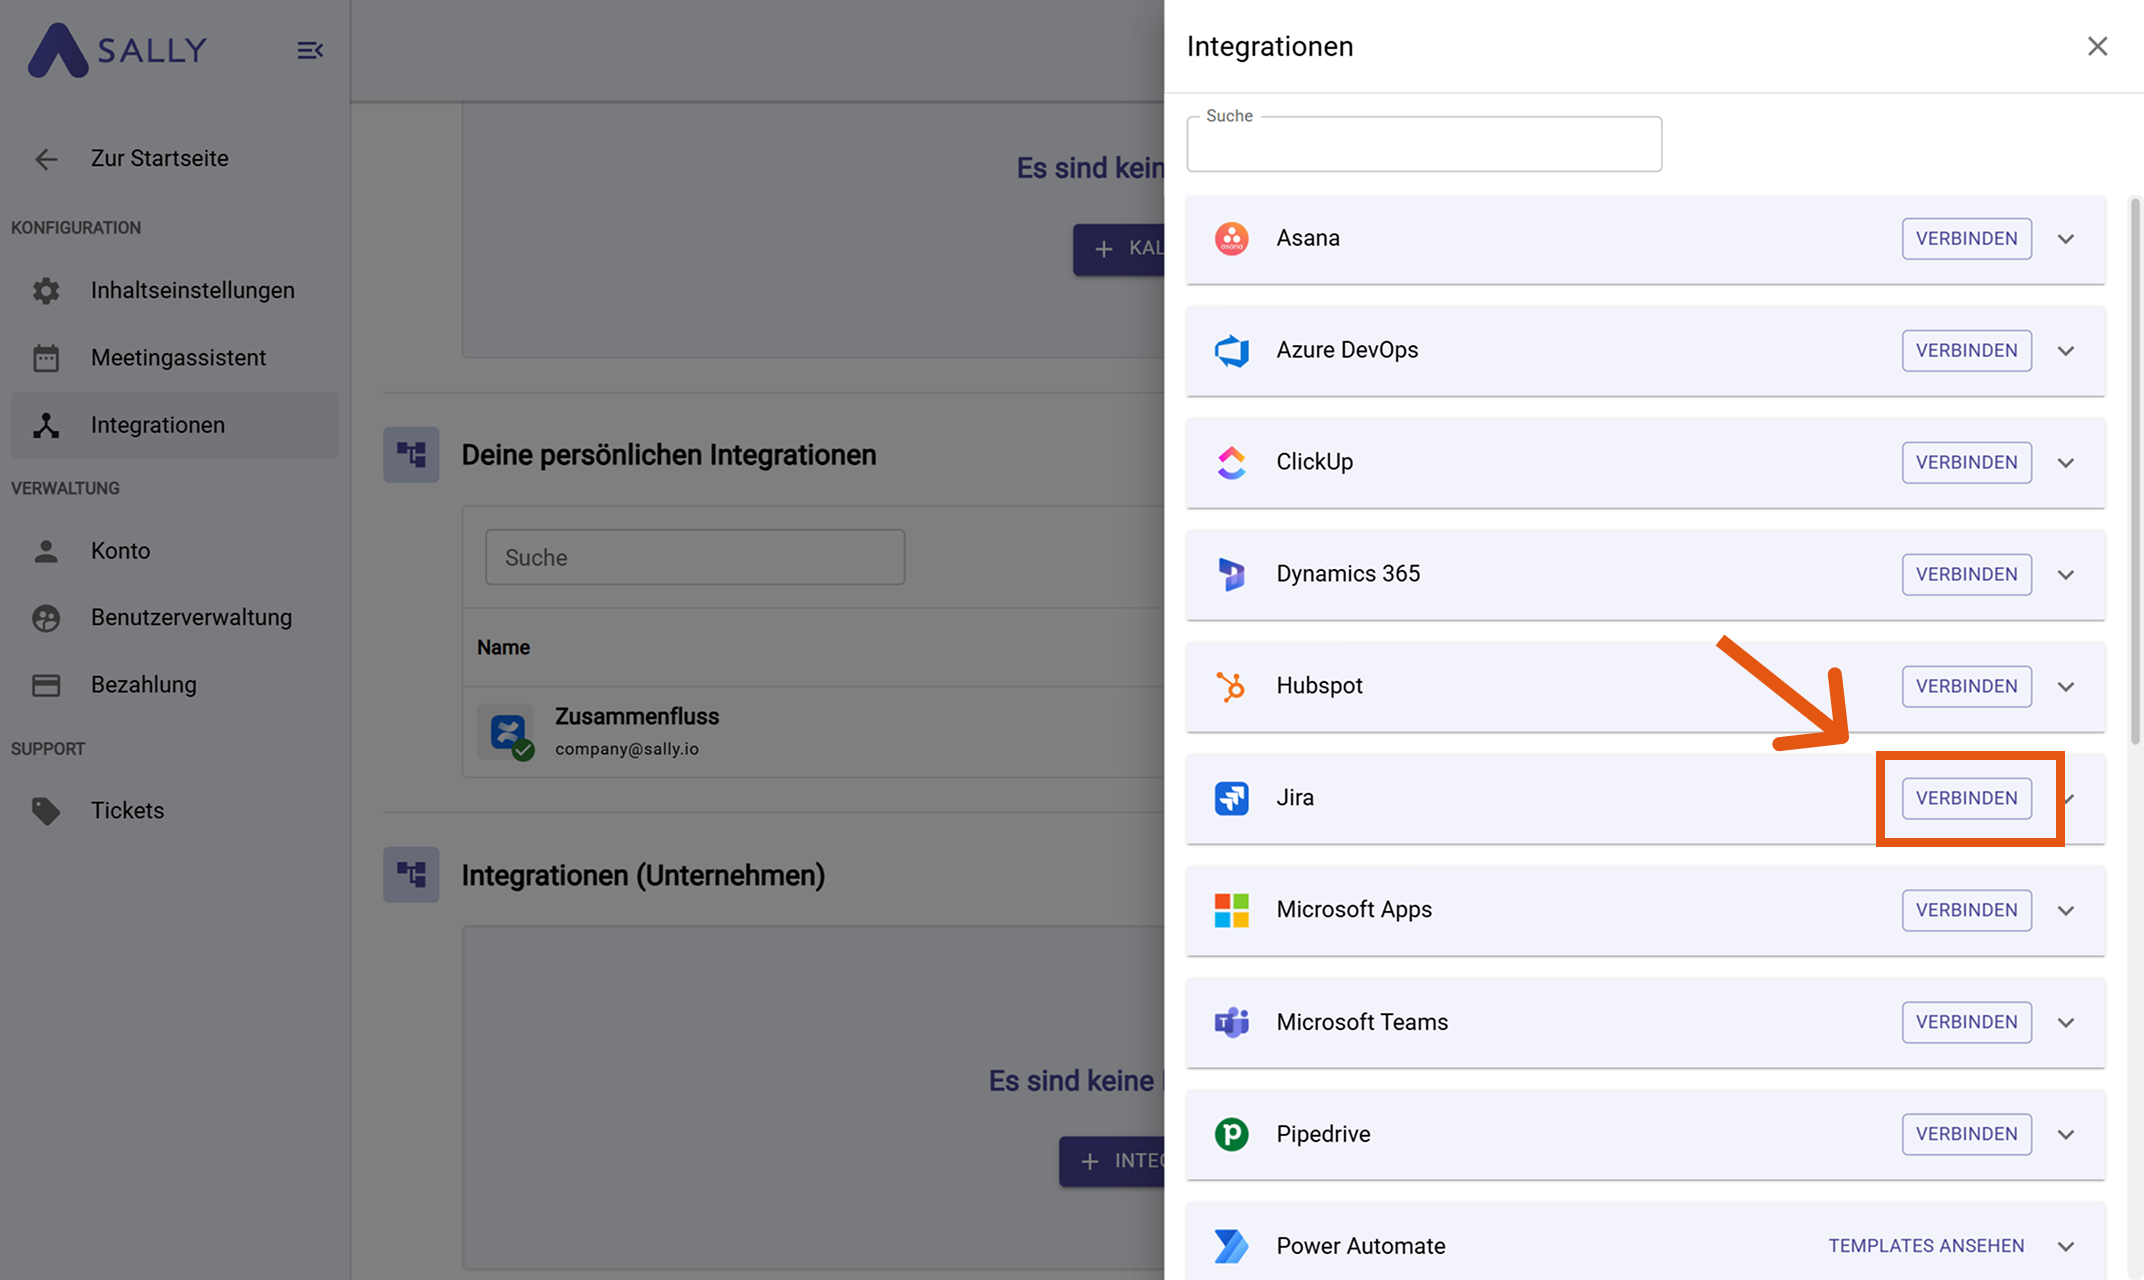The height and width of the screenshot is (1280, 2144).
Task: Open Bezahlung menu item
Action: point(175,685)
